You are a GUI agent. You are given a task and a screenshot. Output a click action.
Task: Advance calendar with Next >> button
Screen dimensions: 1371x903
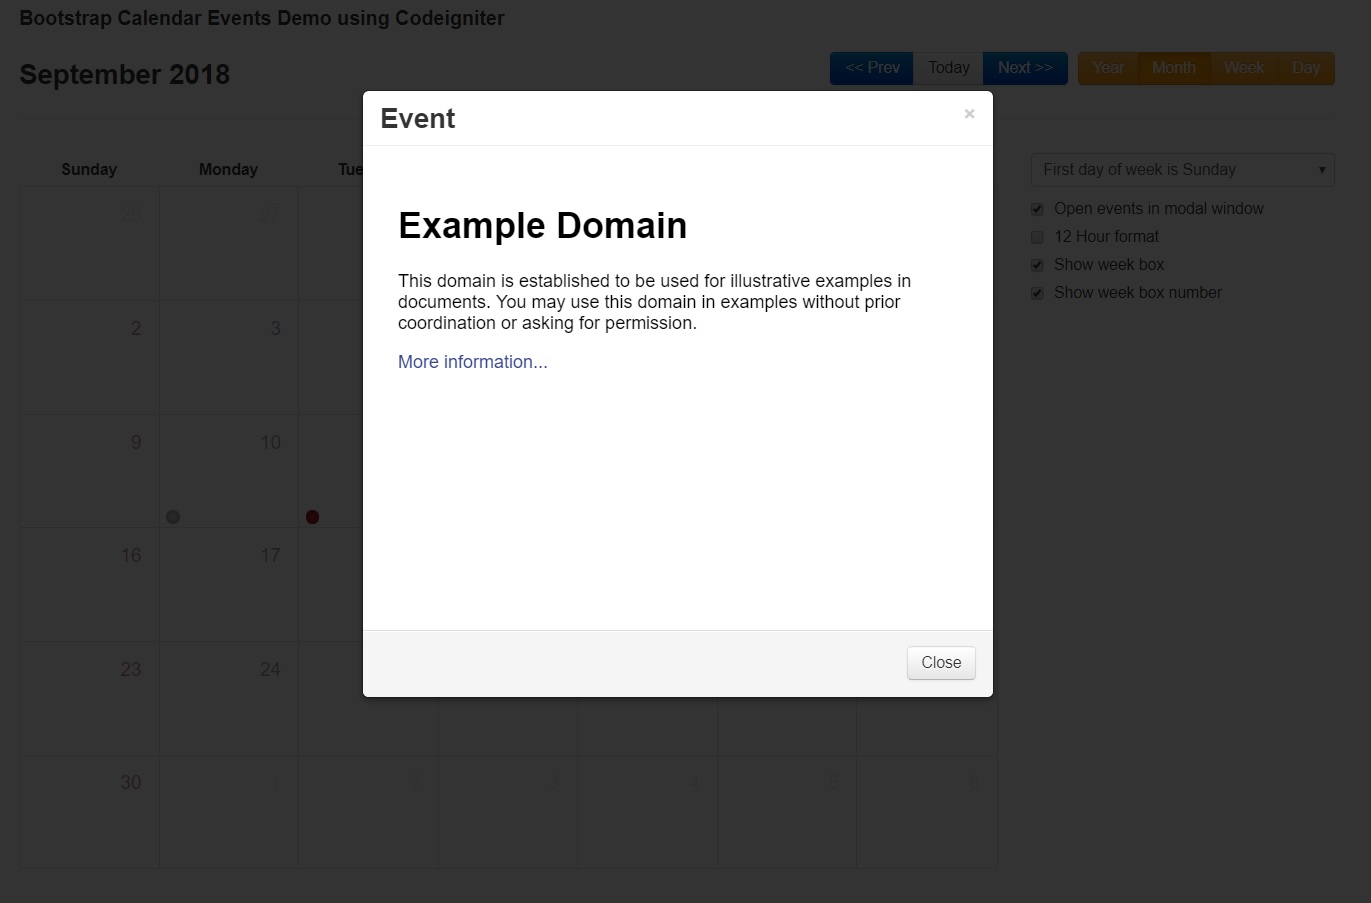click(x=1025, y=68)
